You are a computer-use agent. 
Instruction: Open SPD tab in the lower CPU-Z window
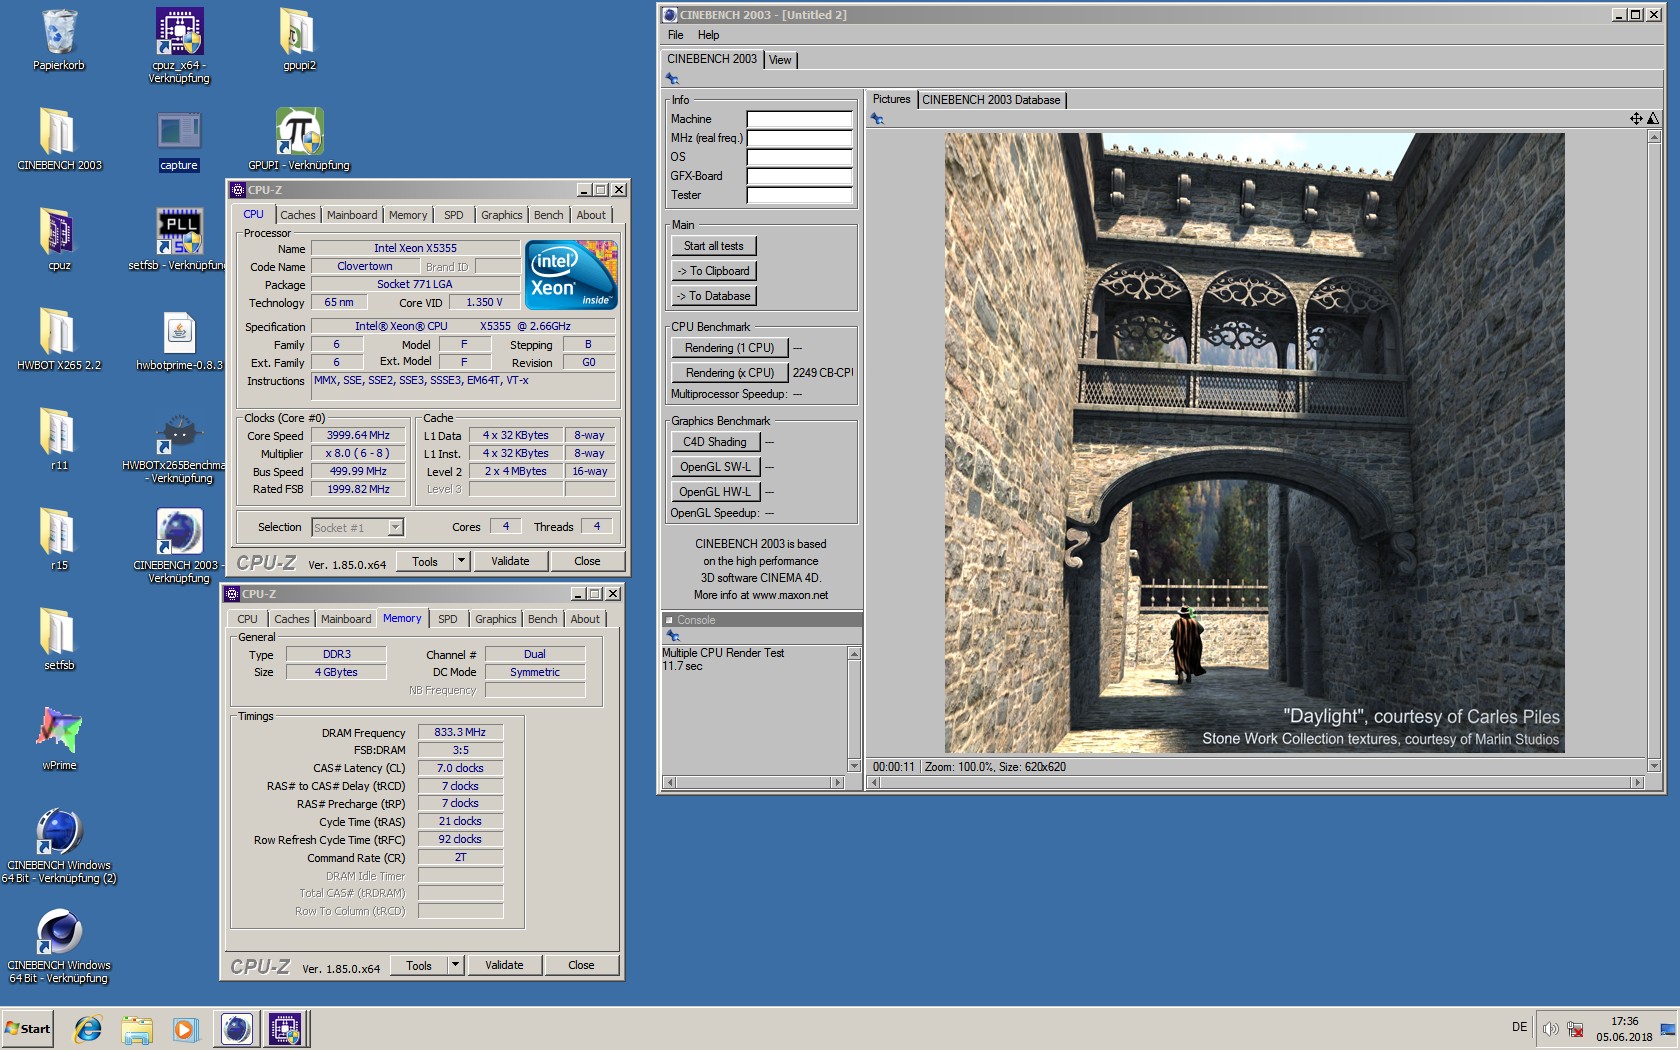click(447, 619)
